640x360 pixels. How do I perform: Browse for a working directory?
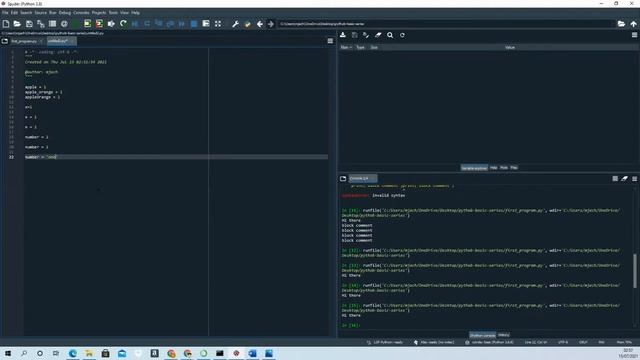point(621,24)
